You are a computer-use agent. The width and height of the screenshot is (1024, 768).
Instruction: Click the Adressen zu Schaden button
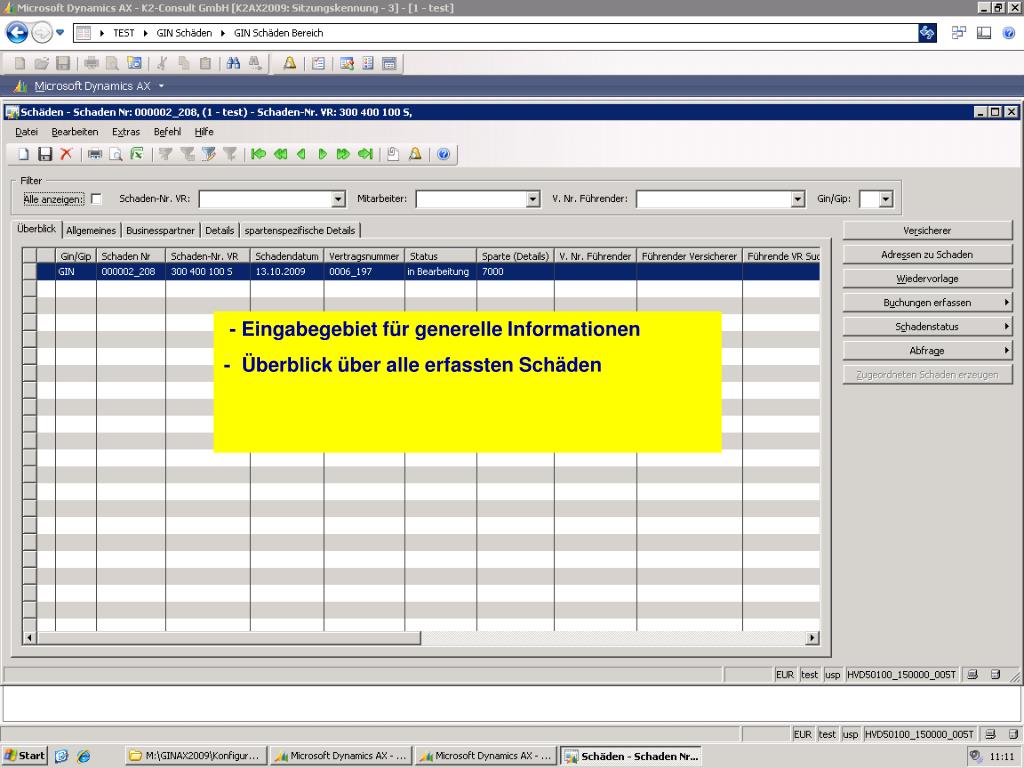click(x=927, y=255)
